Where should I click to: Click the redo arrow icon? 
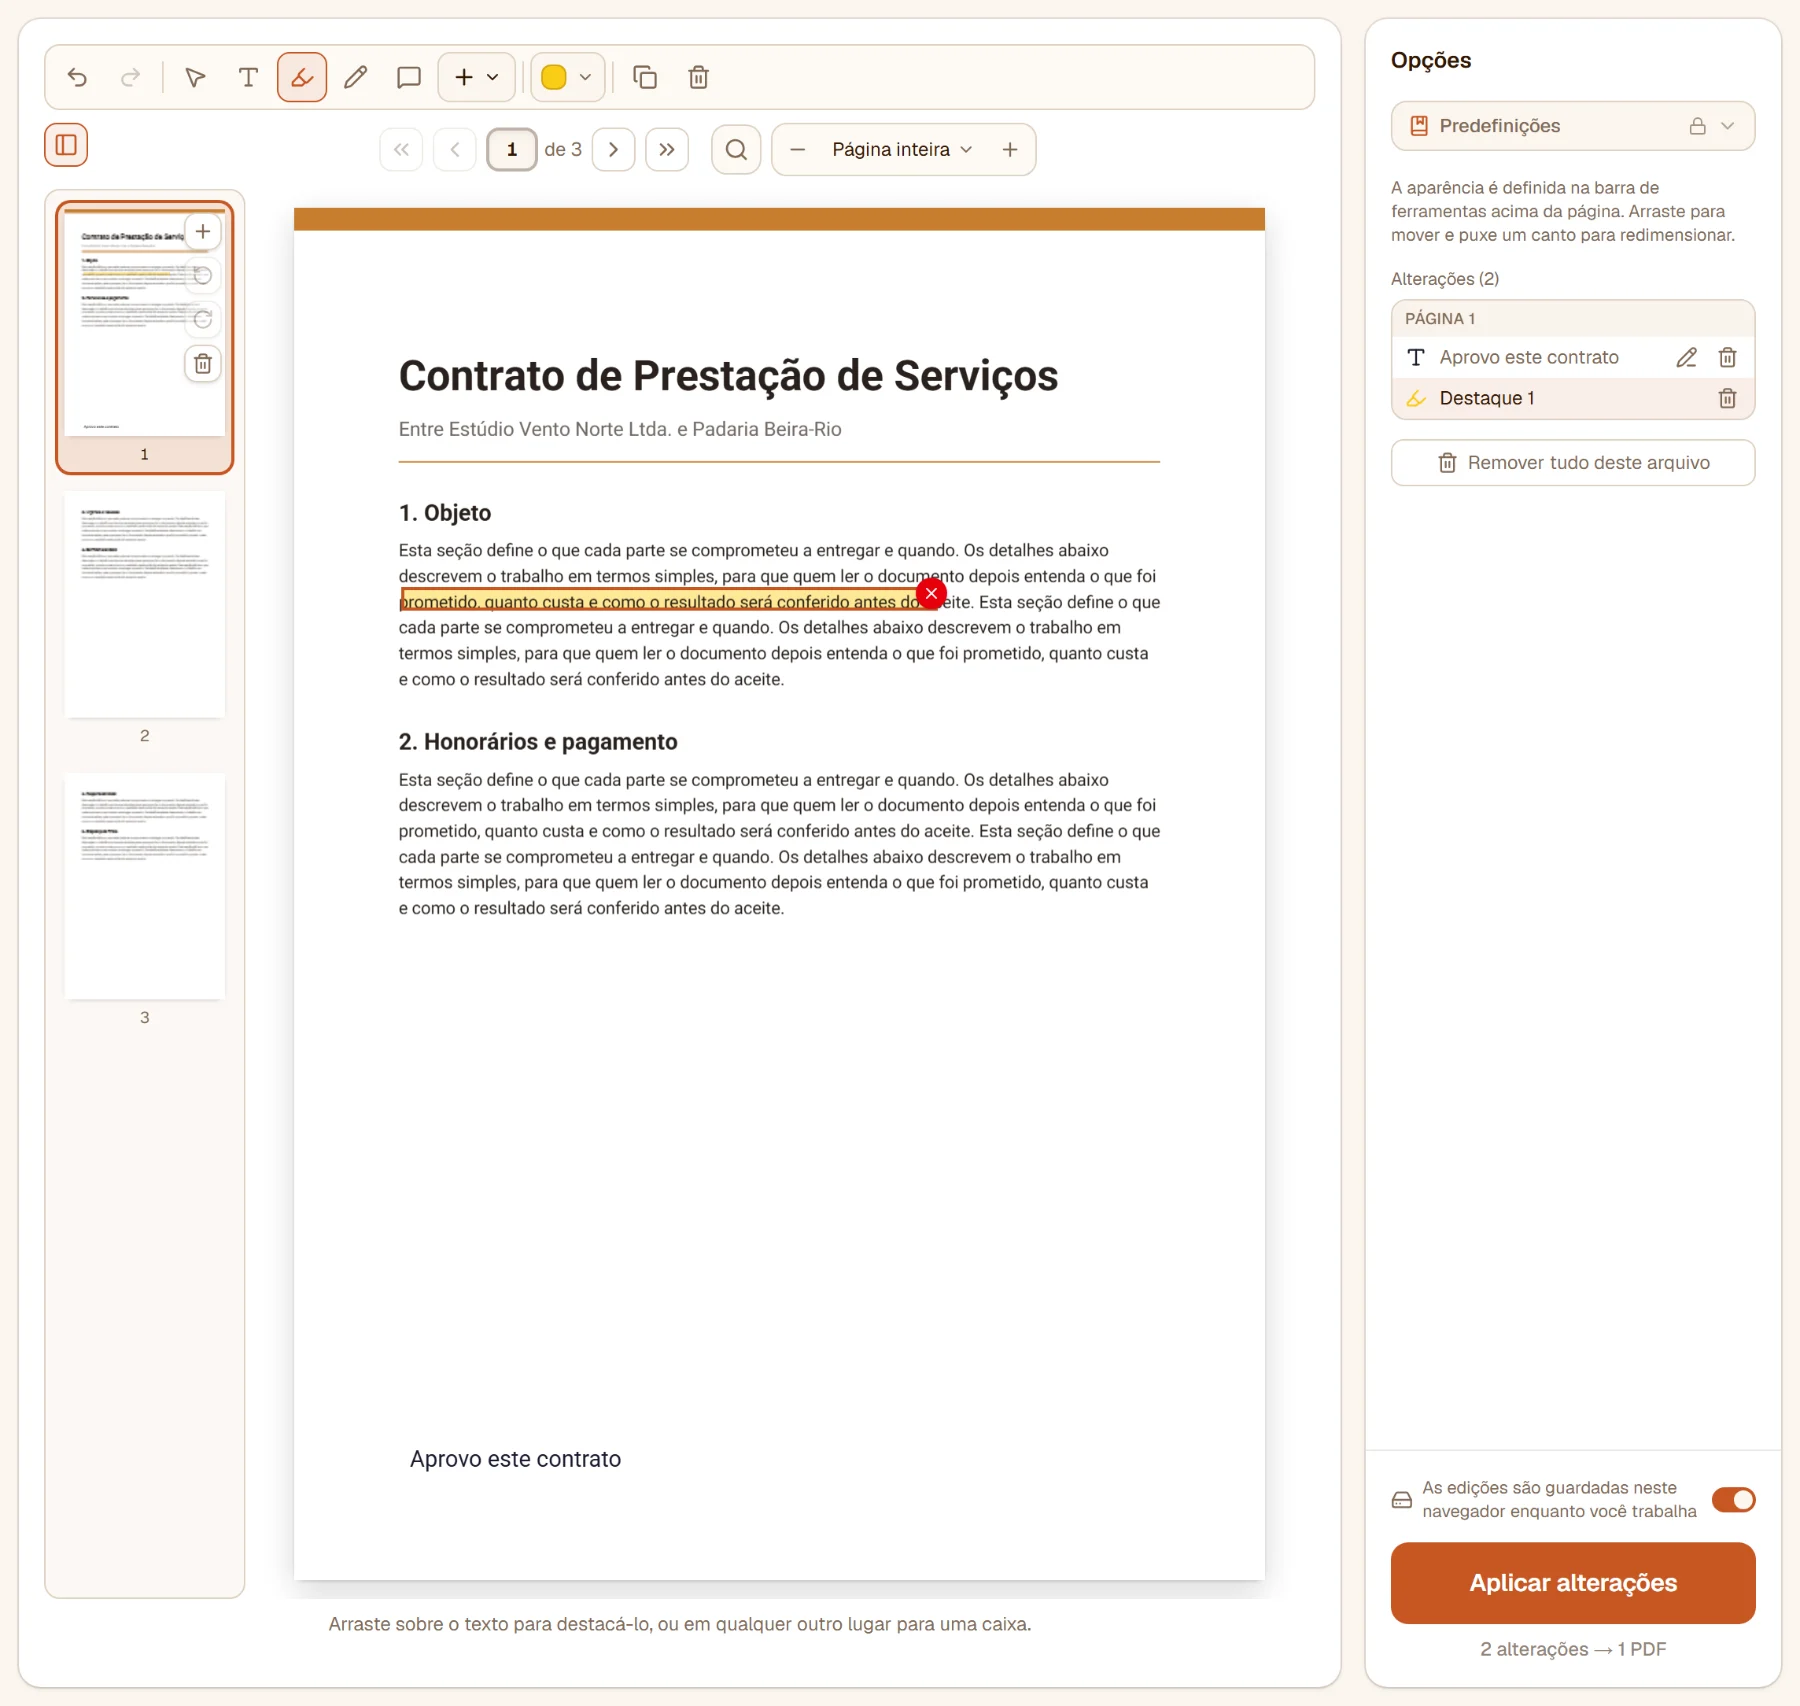click(x=130, y=77)
